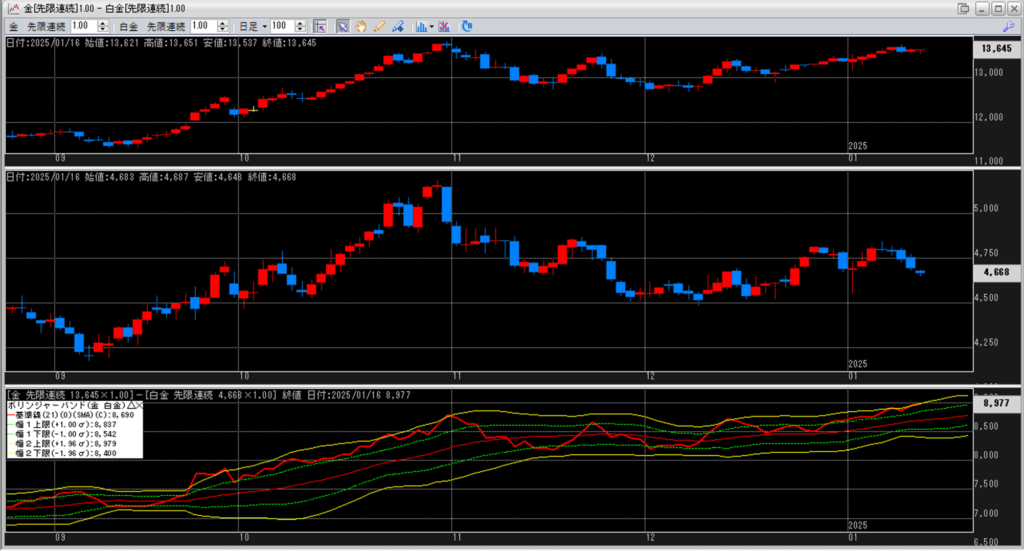Collapse Bollinger band legend with triangle

point(130,405)
